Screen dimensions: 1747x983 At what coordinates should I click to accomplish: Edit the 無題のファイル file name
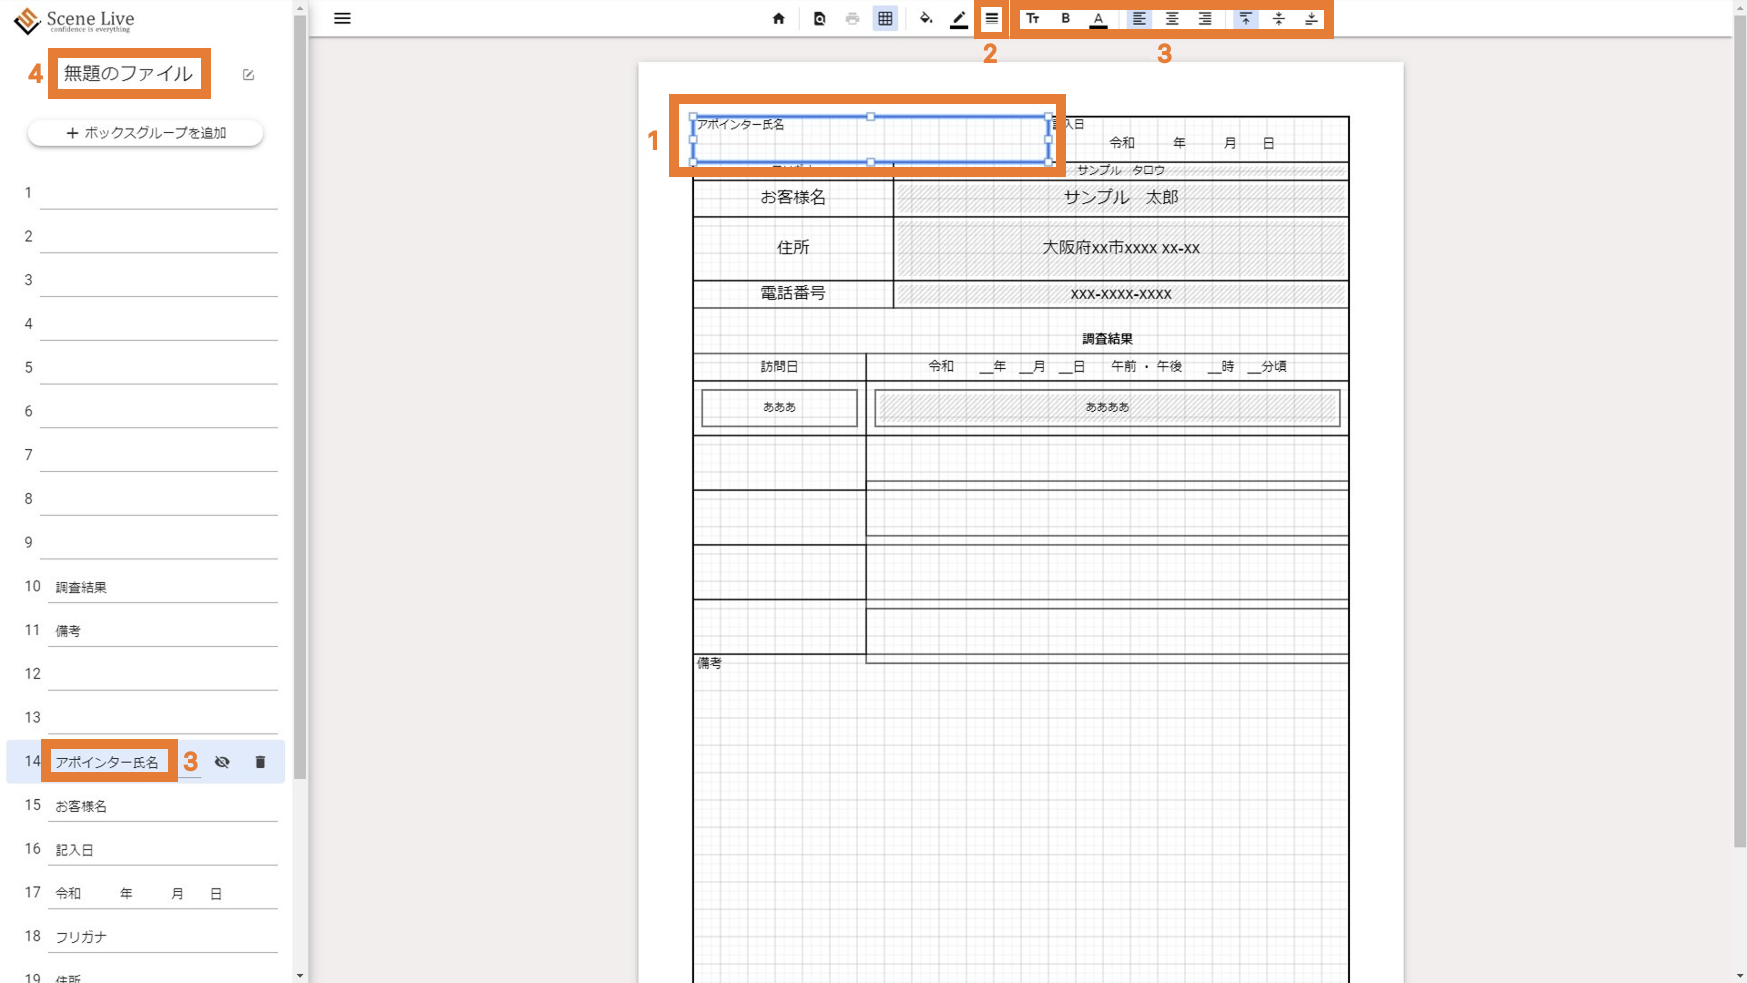tap(248, 75)
